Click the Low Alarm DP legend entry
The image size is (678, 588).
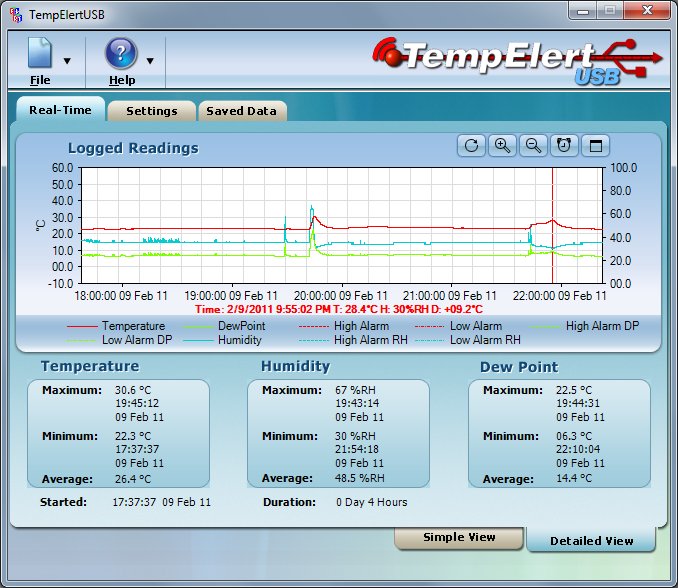120,340
